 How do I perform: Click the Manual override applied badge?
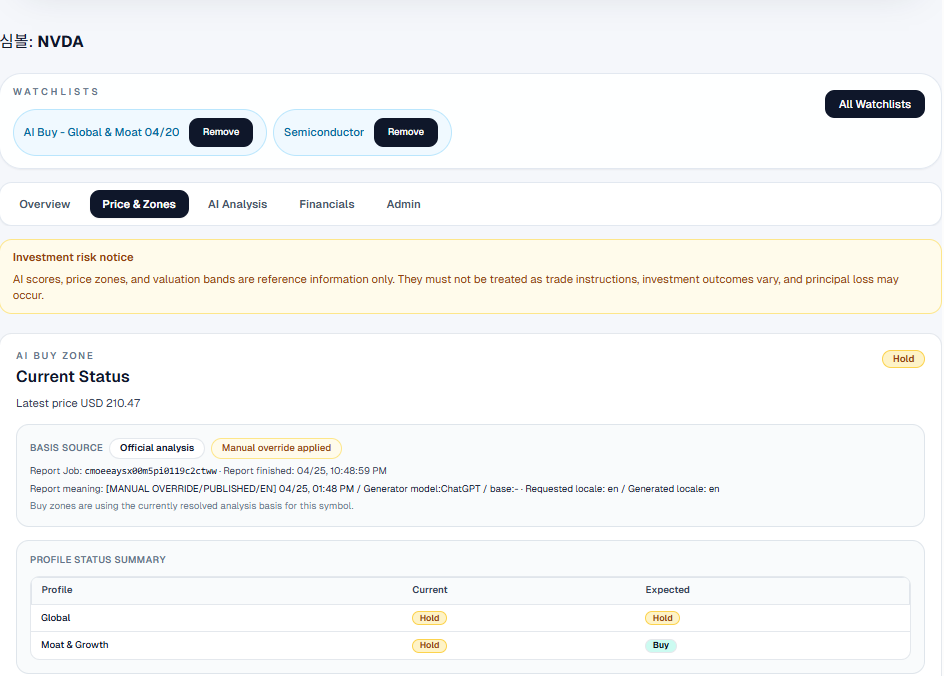[x=276, y=448]
